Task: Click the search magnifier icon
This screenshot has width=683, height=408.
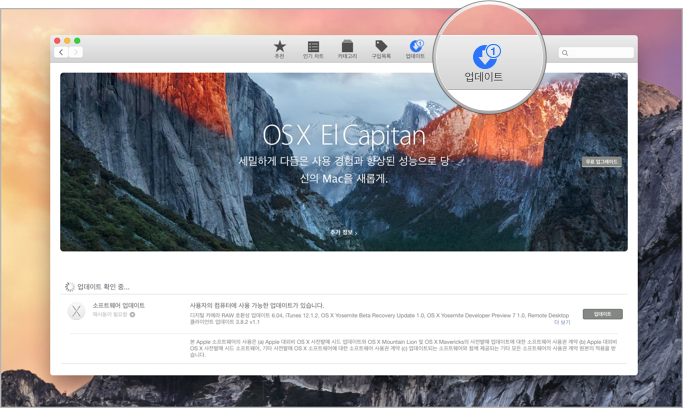Action: [565, 53]
